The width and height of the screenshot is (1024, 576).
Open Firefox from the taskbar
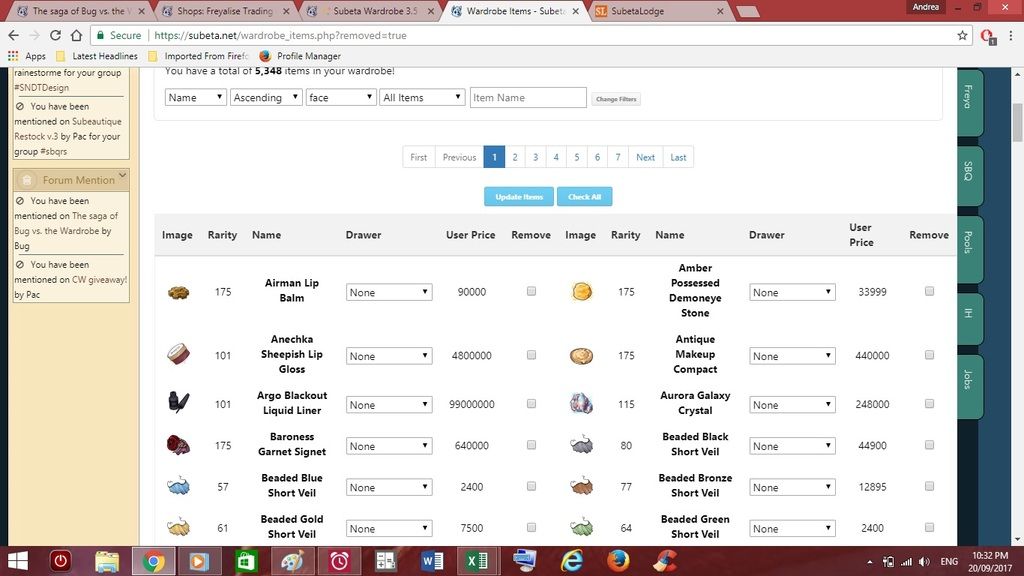(617, 561)
